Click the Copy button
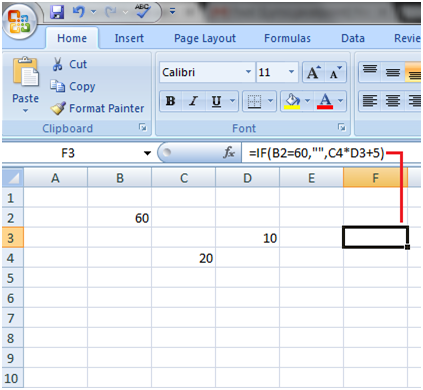Screen dimensions: 423x390 [x=73, y=86]
